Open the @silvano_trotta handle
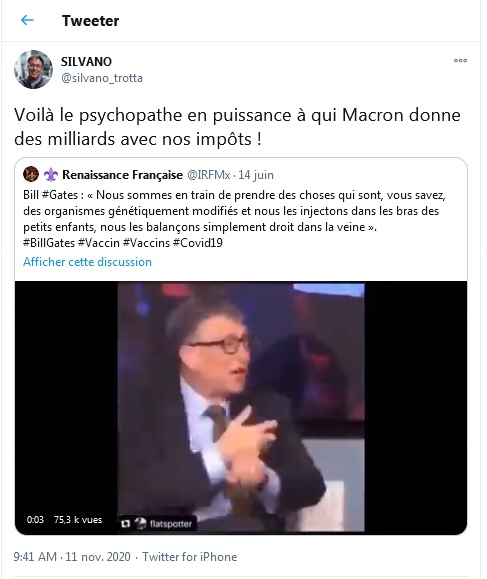The height and width of the screenshot is (579, 487). pyautogui.click(x=102, y=78)
